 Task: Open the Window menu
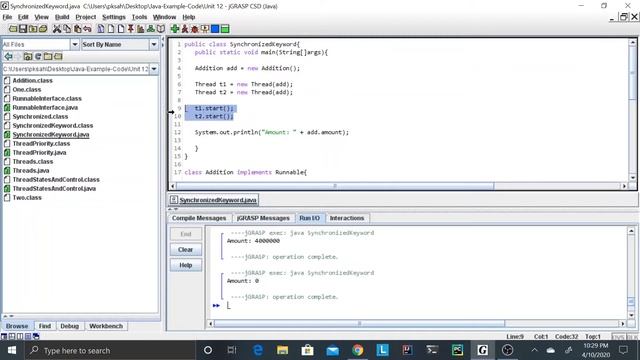[164, 17]
